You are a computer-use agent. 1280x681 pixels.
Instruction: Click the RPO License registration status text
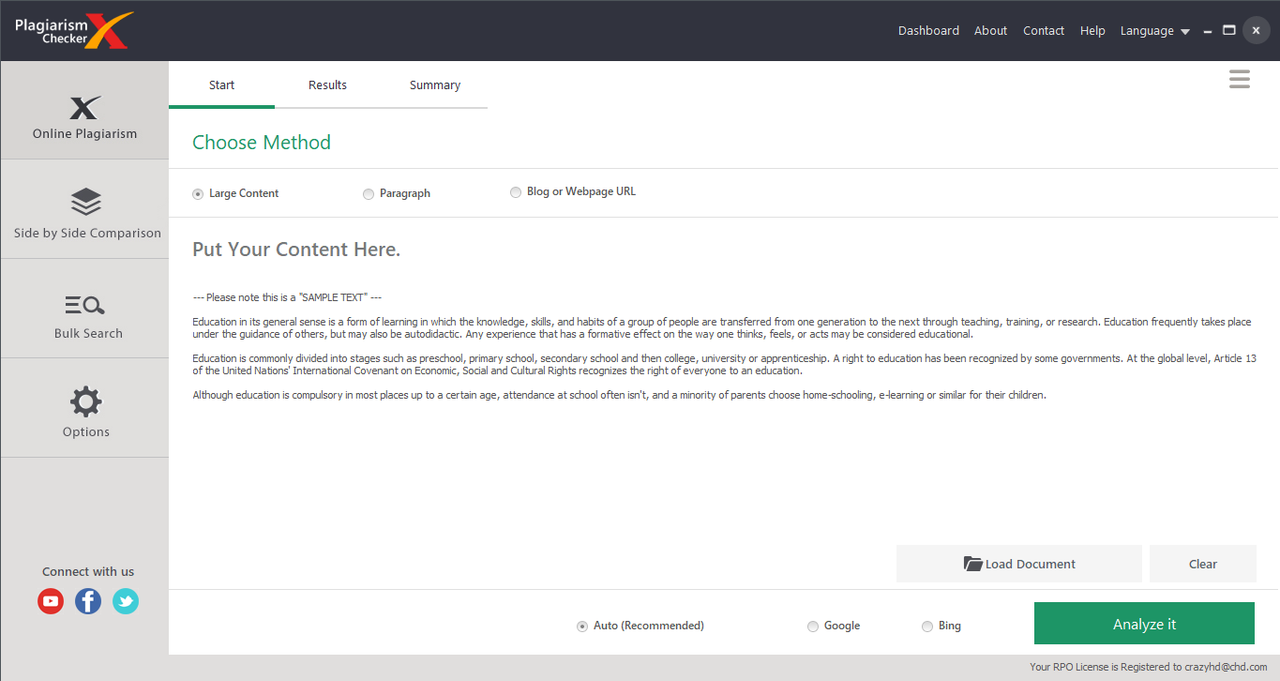point(1148,667)
